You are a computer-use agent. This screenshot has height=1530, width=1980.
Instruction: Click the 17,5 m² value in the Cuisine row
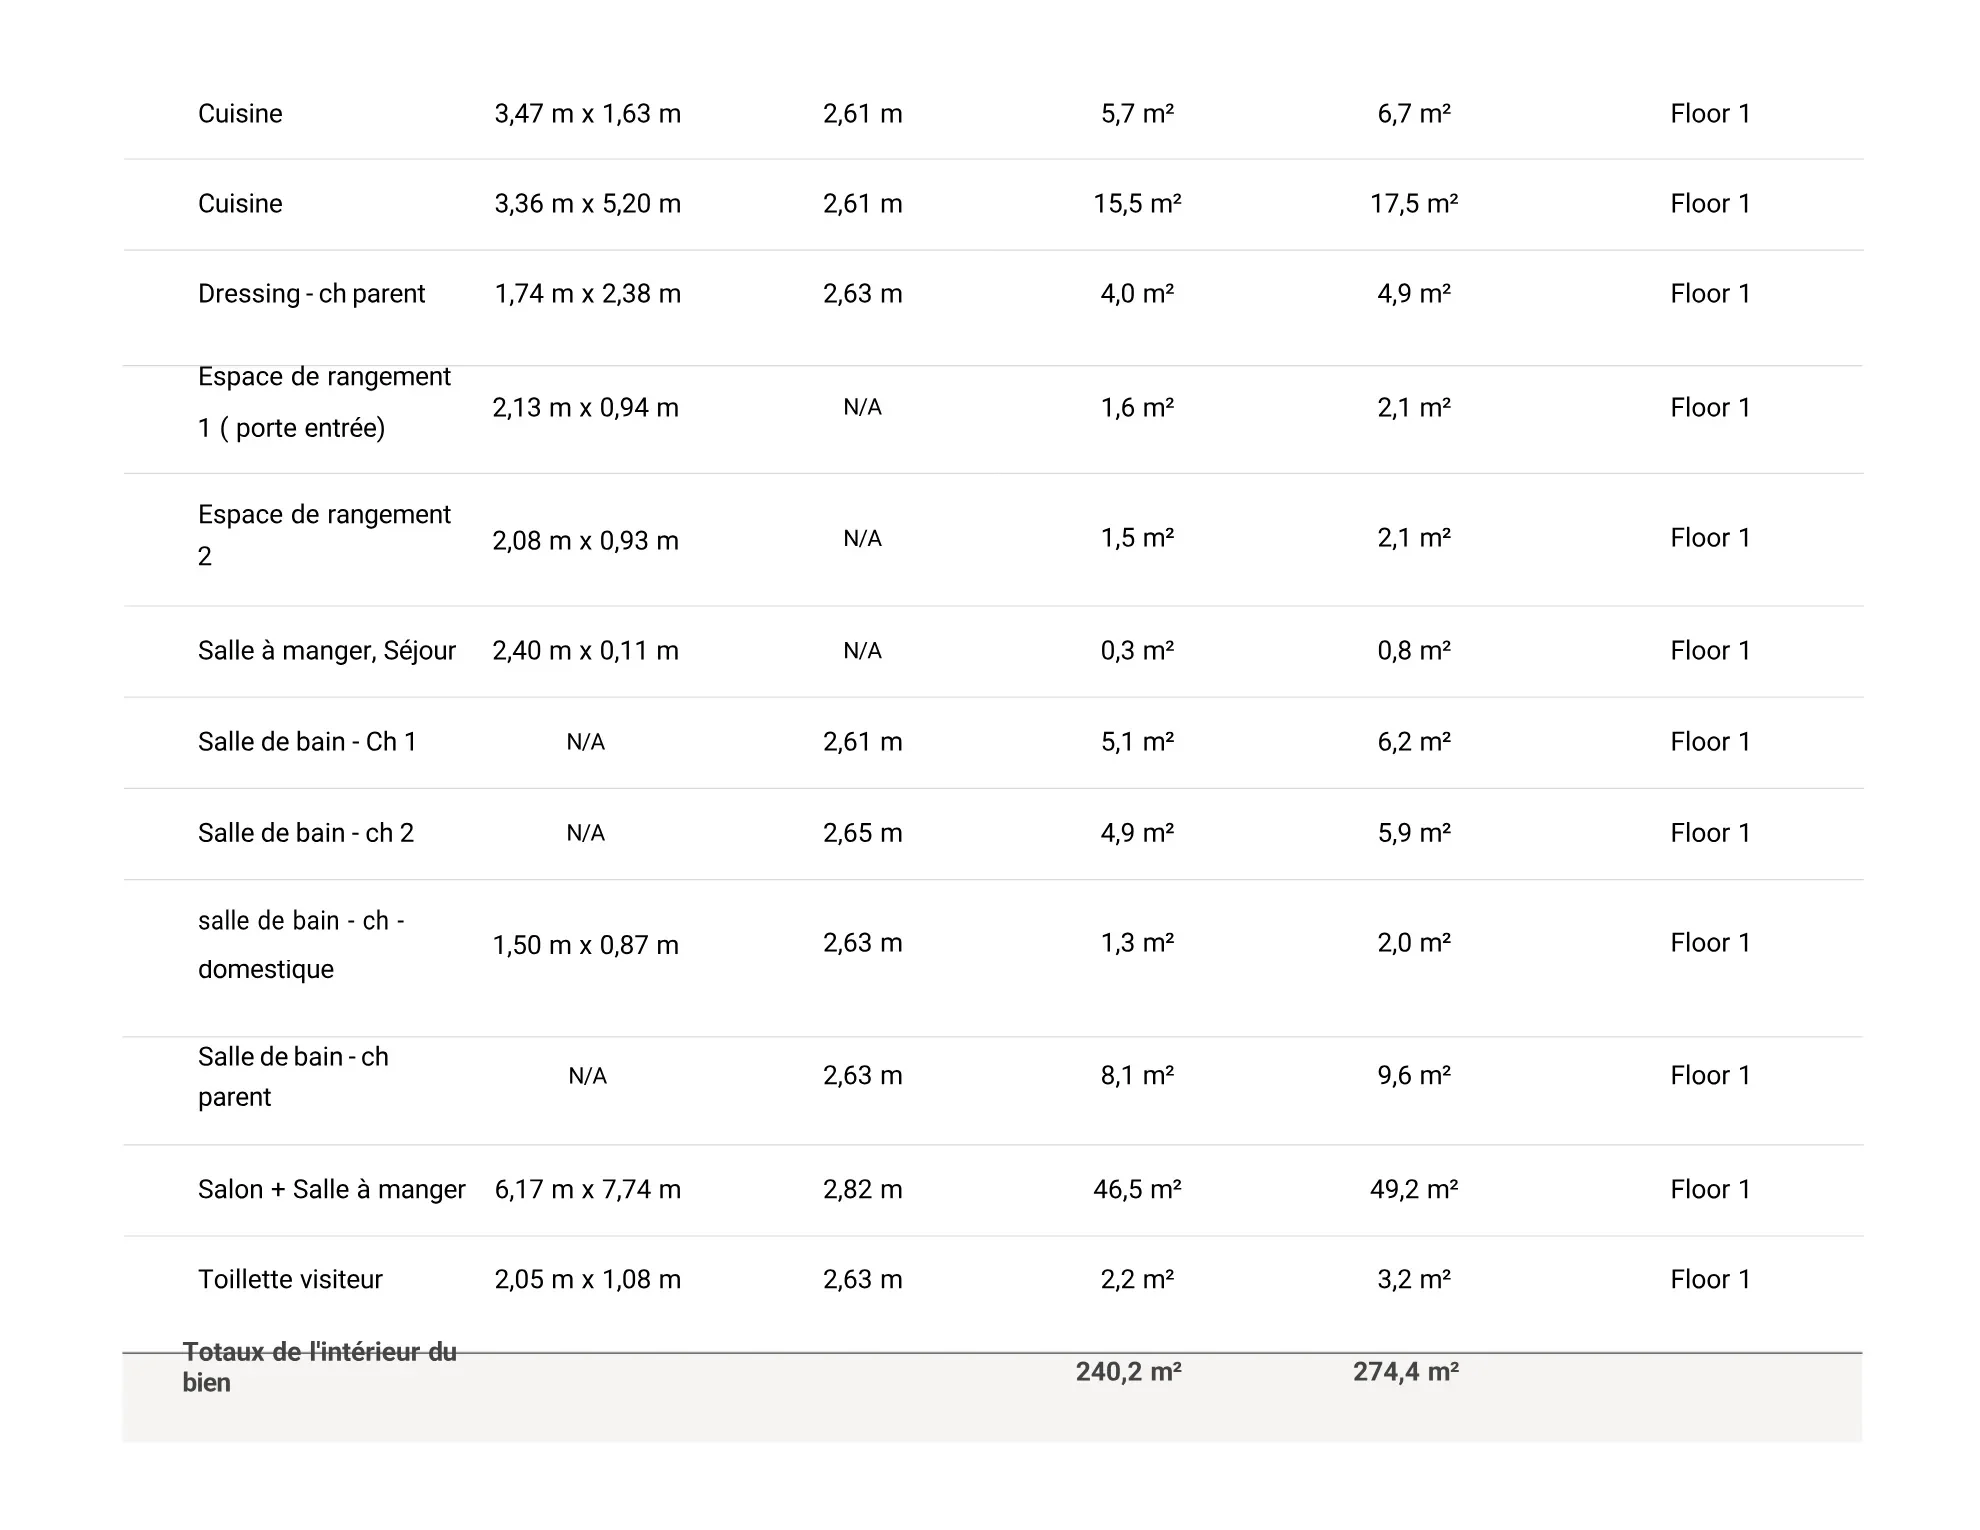pos(1414,204)
